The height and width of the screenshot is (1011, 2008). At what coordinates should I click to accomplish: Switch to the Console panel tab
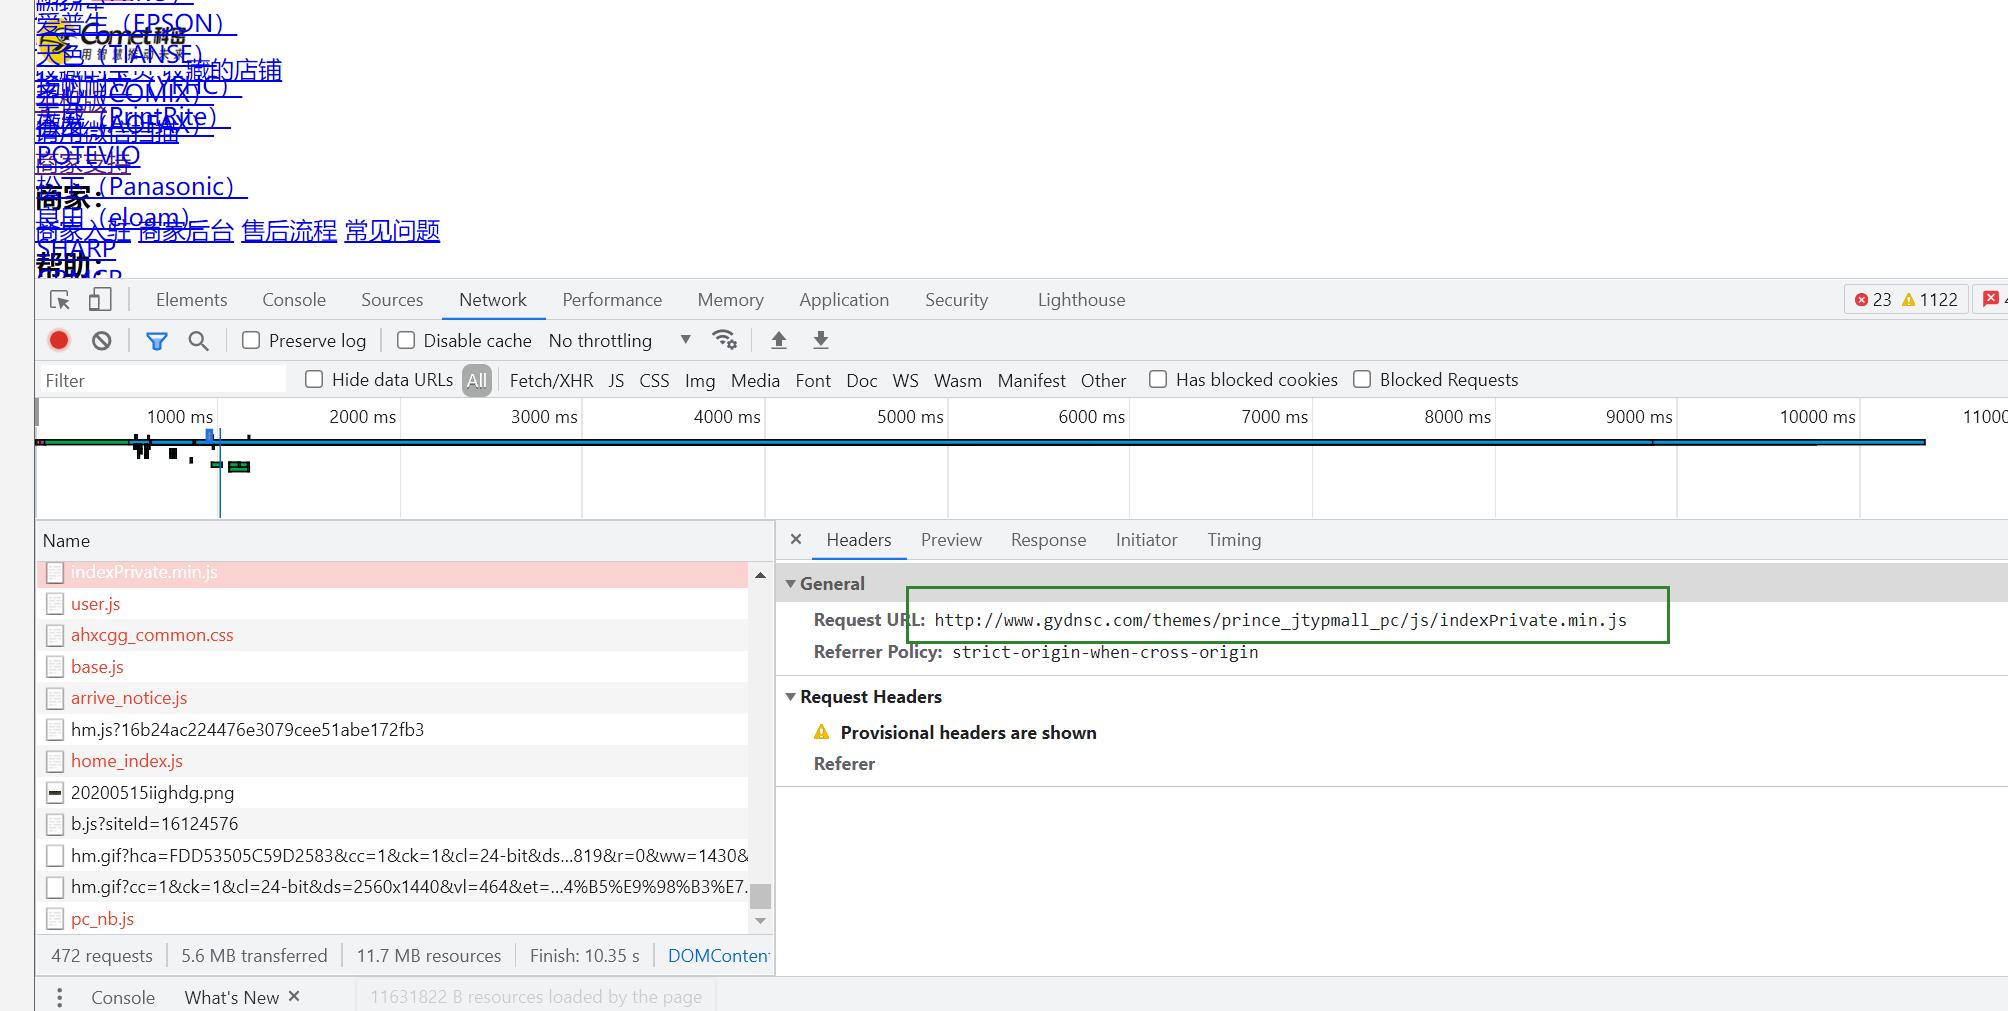tap(294, 300)
